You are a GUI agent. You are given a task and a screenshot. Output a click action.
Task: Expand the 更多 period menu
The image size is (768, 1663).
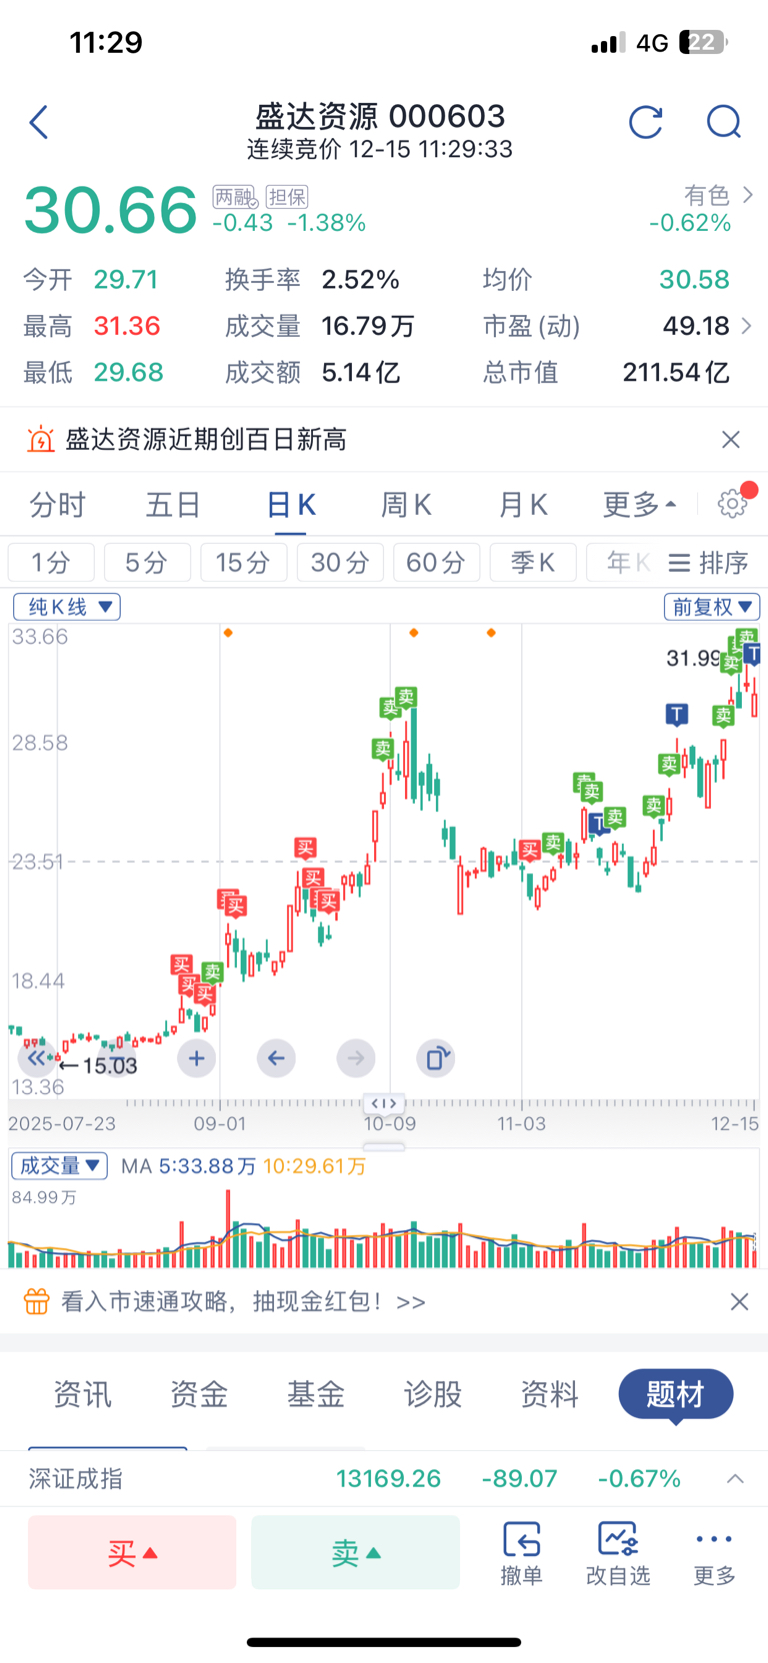[x=639, y=505]
